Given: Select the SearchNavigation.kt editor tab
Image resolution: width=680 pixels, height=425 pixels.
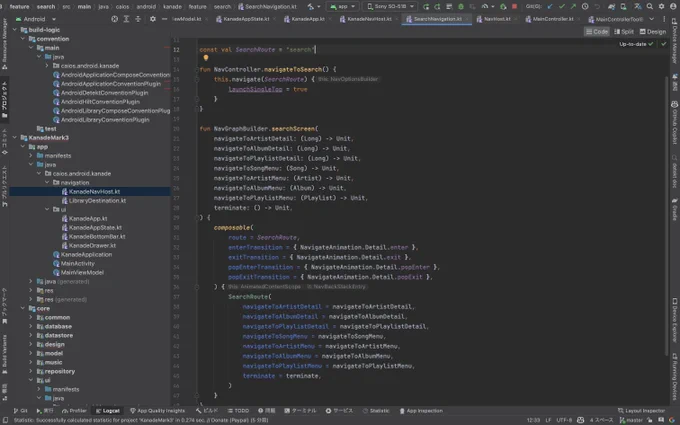Looking at the screenshot, I should [x=437, y=19].
